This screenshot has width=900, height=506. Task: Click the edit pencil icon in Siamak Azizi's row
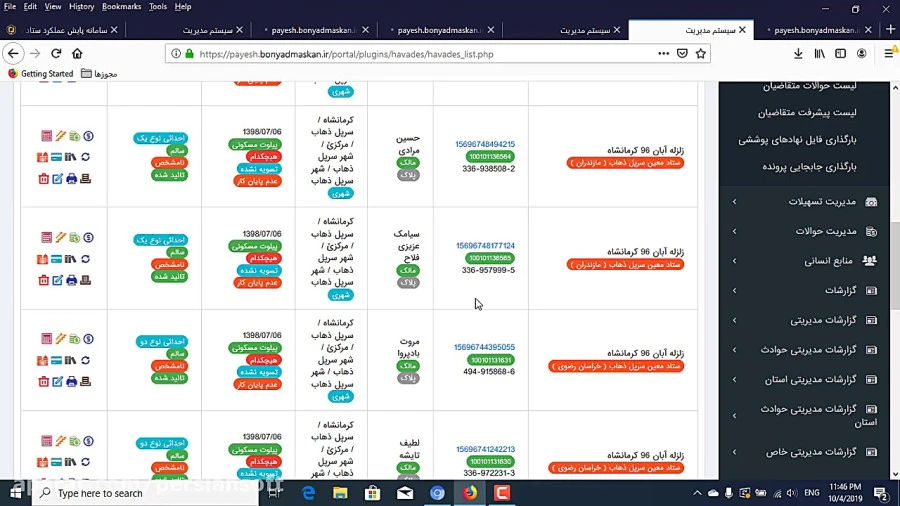pos(57,280)
